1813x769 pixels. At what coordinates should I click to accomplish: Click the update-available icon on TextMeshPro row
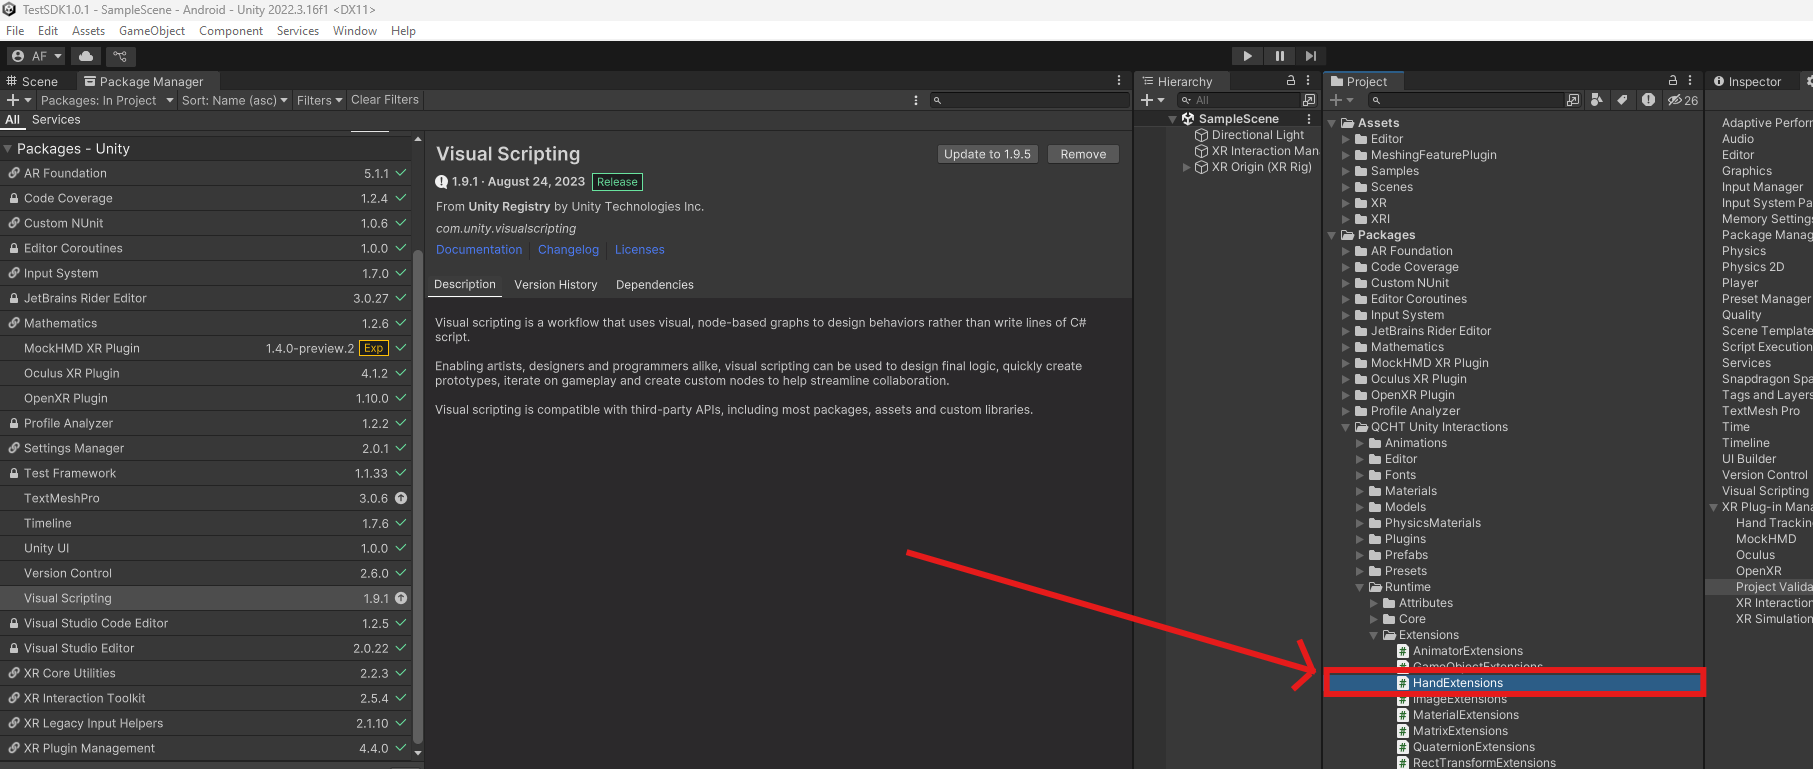[x=401, y=498]
